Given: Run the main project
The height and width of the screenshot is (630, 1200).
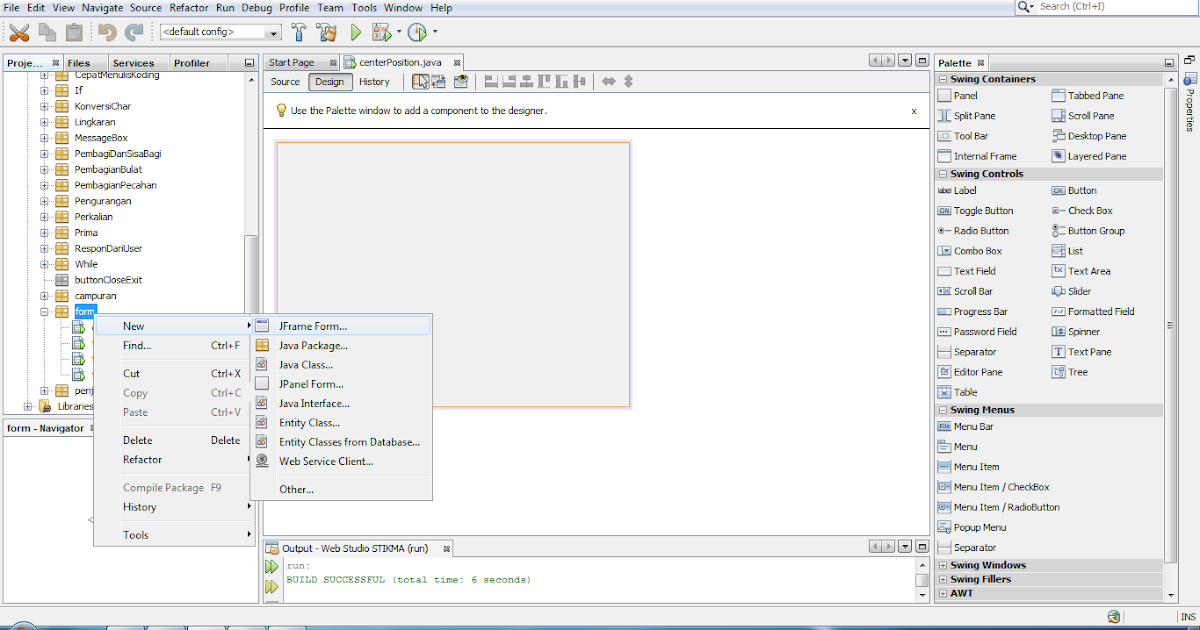Looking at the screenshot, I should 355,31.
